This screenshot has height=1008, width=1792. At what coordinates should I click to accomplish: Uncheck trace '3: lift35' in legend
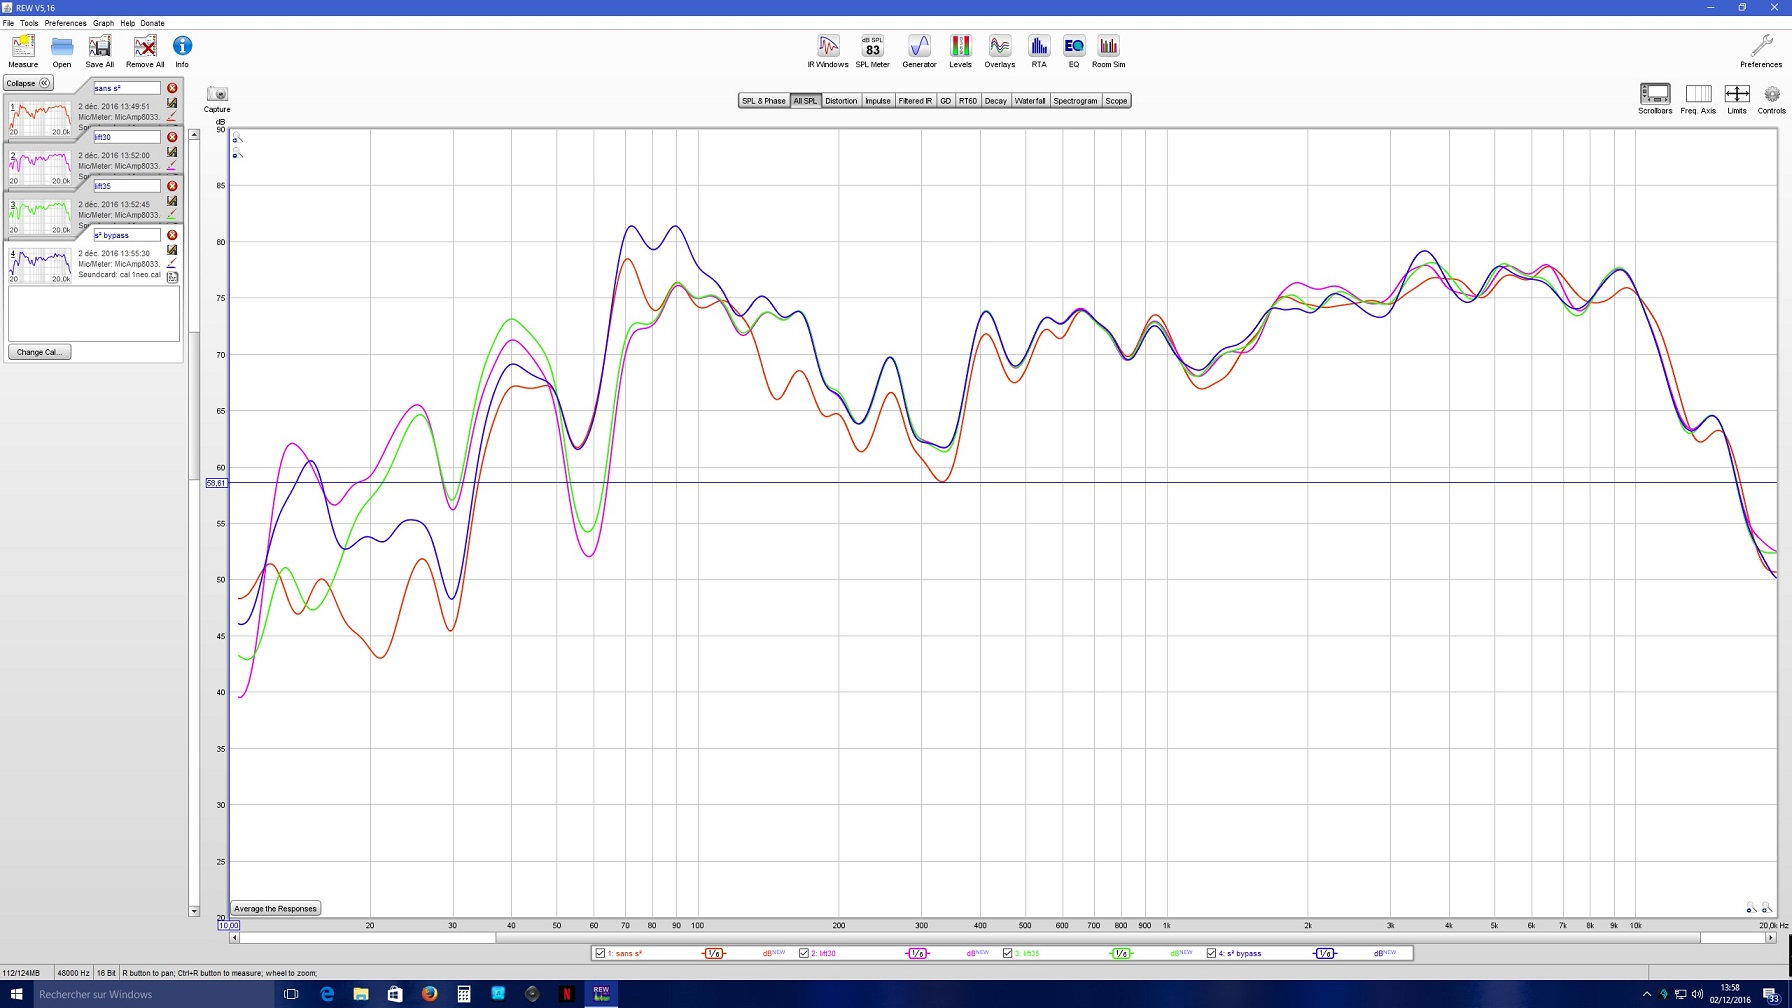(x=1008, y=953)
